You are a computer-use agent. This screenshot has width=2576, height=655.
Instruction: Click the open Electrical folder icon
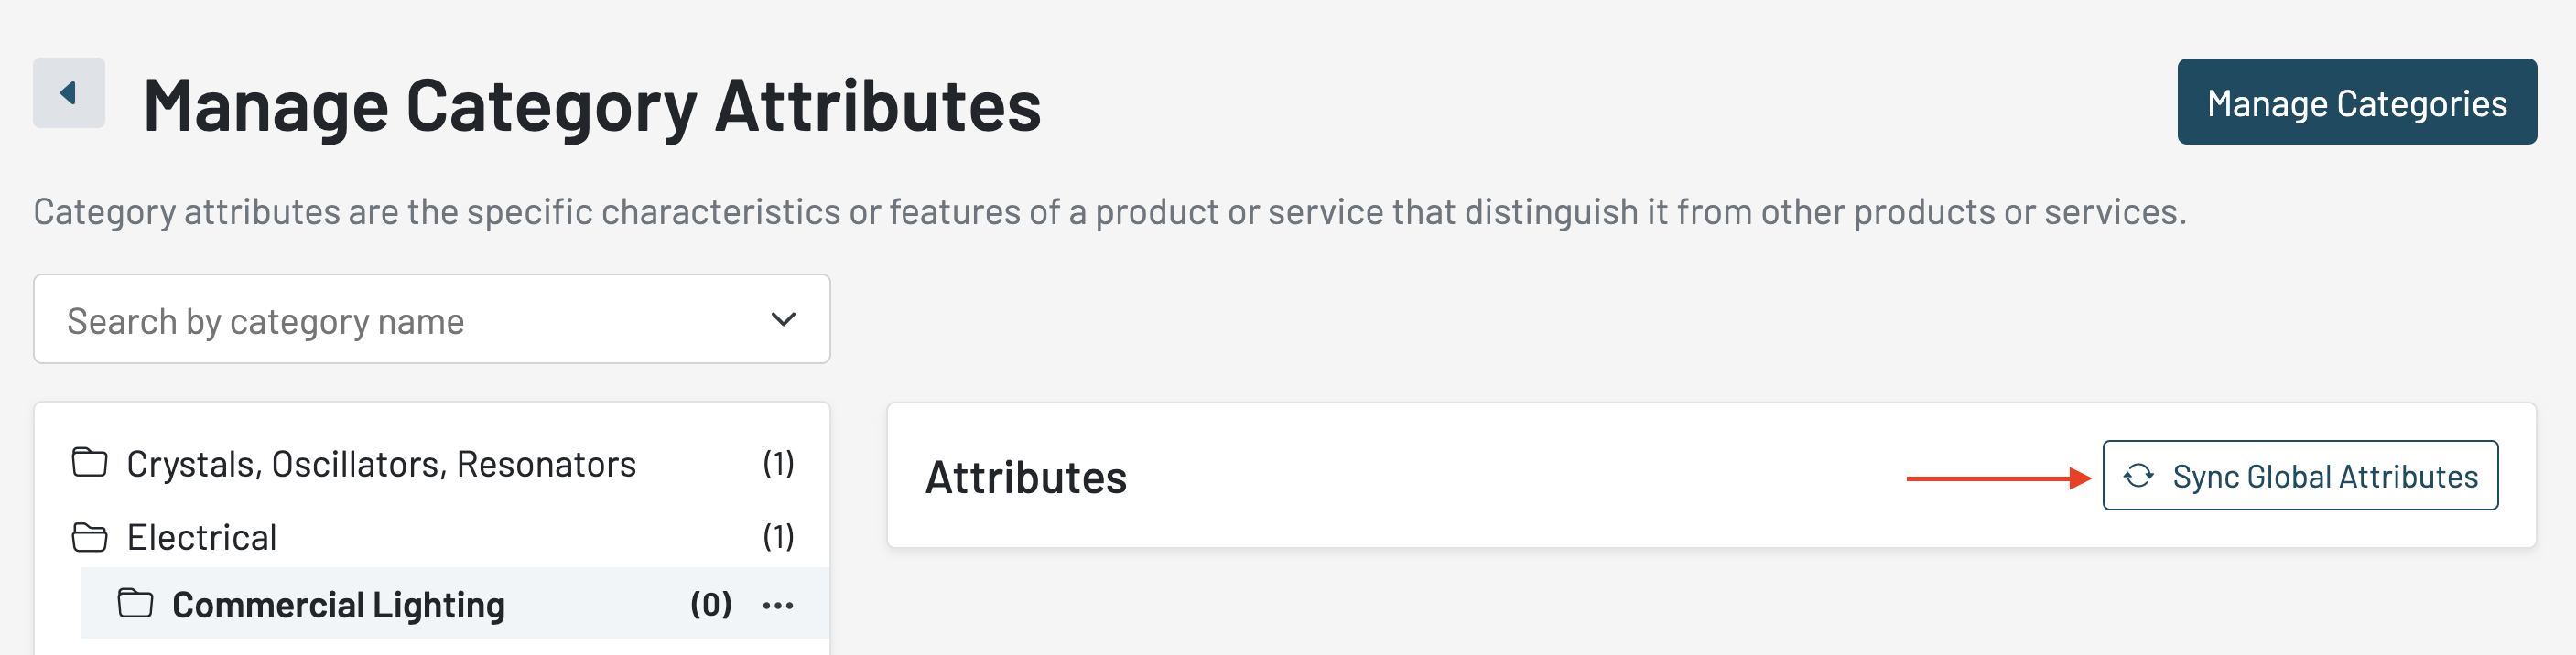click(x=90, y=537)
